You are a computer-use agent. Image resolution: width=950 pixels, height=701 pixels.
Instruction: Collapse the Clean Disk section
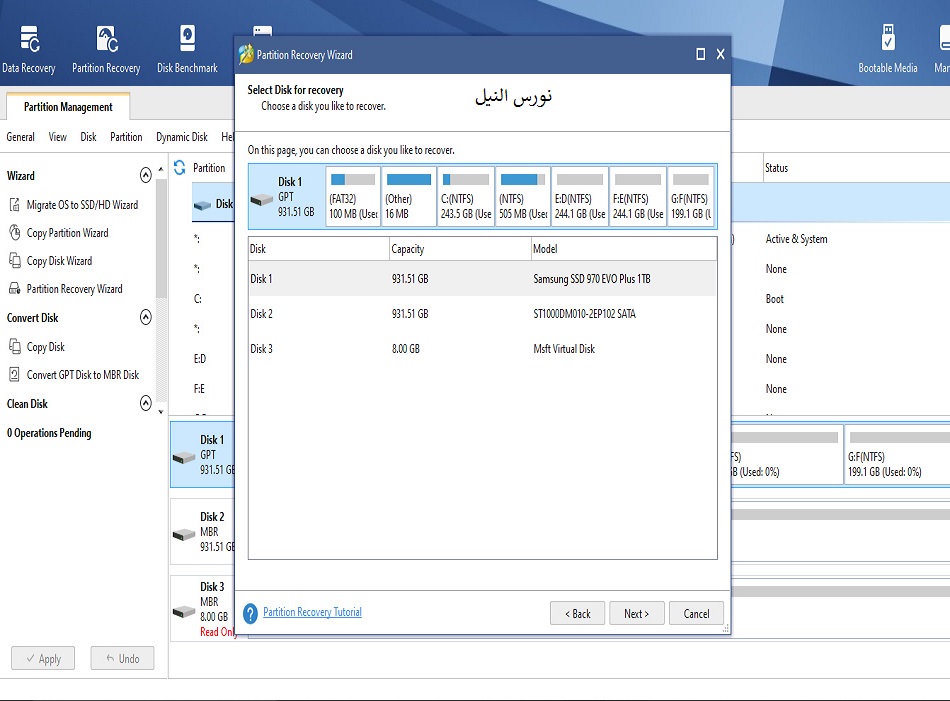[x=146, y=404]
